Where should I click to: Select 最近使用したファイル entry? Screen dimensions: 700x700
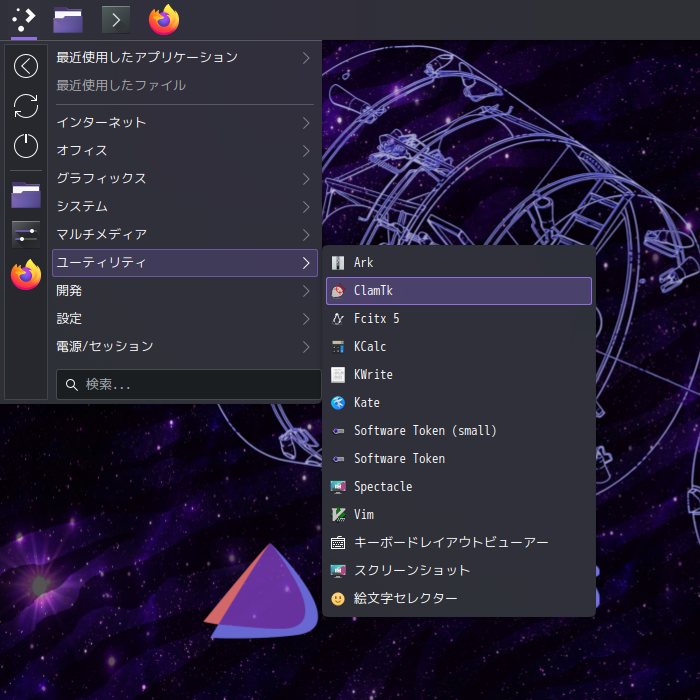pos(185,85)
